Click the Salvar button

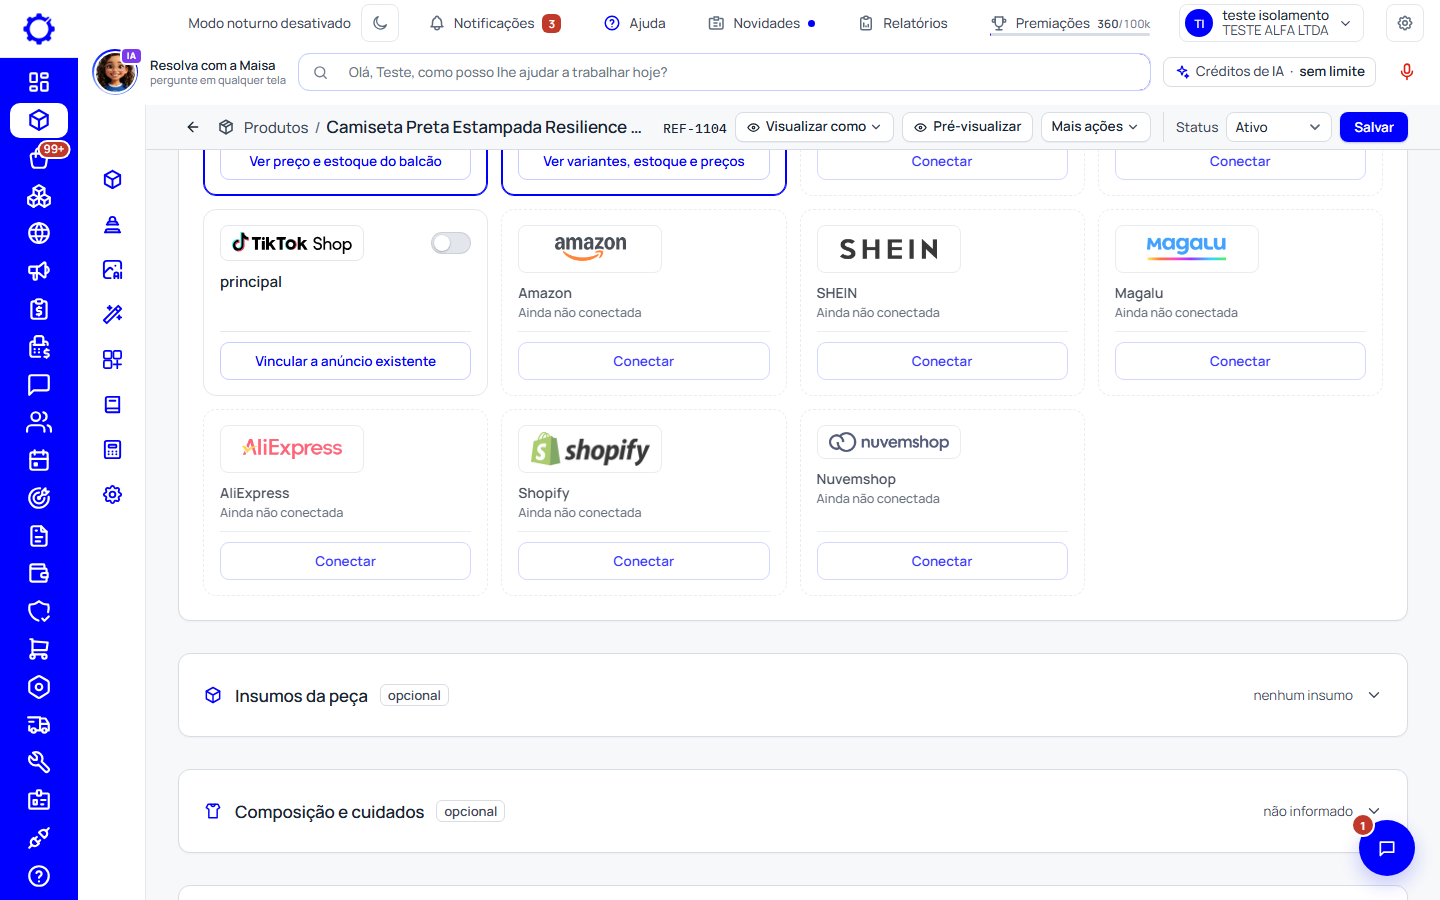(x=1373, y=127)
